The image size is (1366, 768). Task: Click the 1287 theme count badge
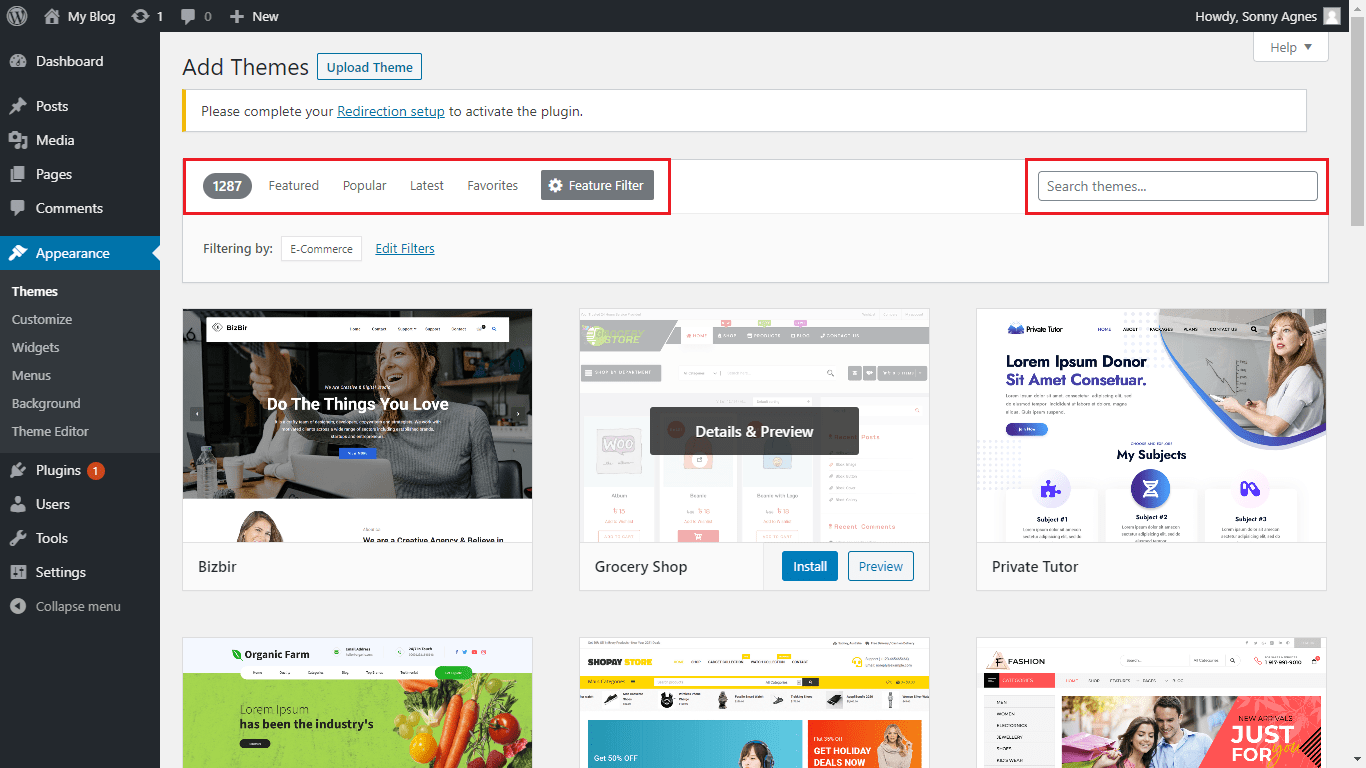point(227,185)
